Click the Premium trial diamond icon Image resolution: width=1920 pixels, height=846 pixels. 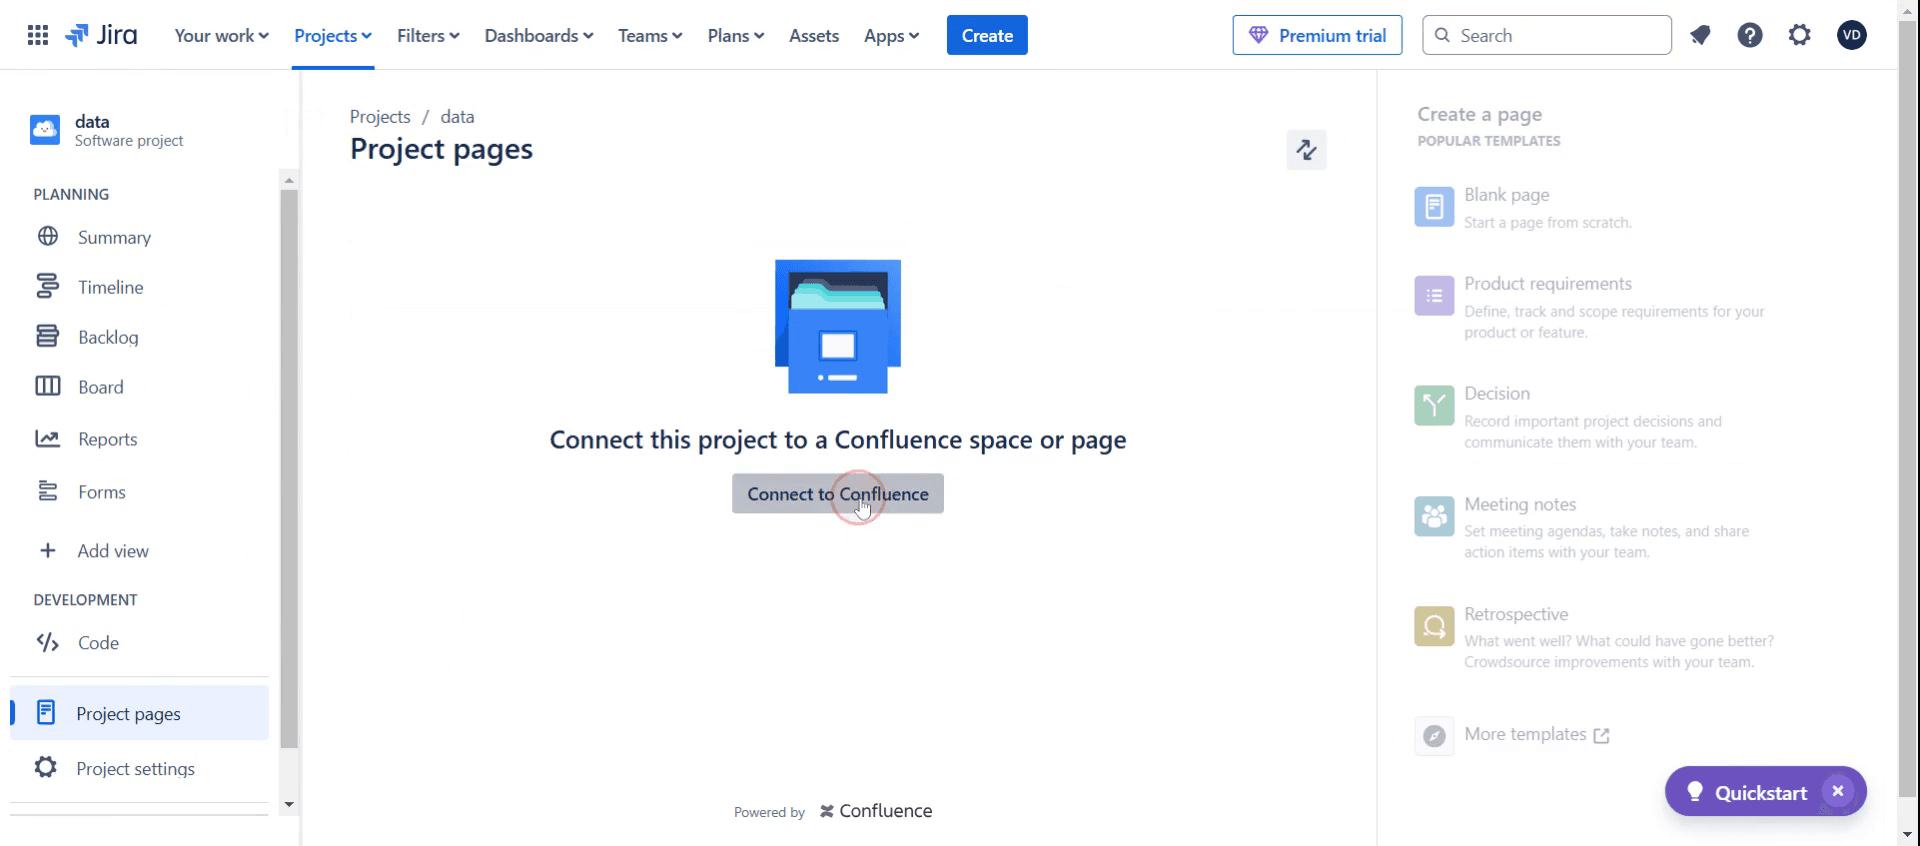[1259, 36]
